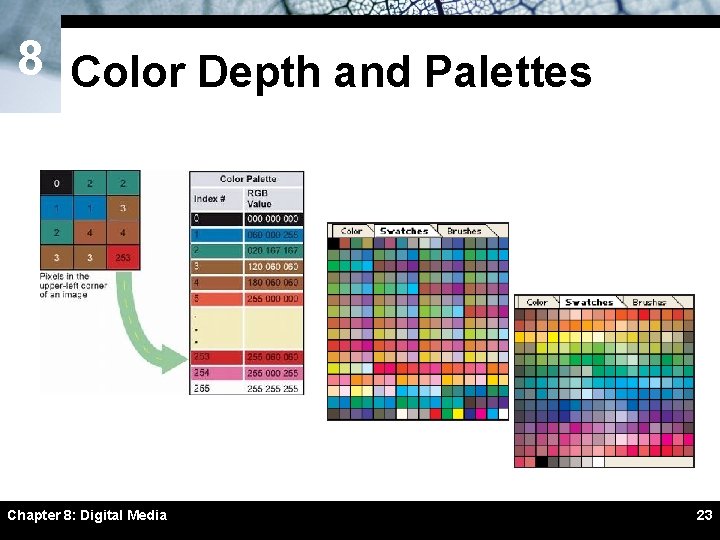The image size is (720, 540).
Task: Click RGB value '255 255 255'
Action: (273, 388)
